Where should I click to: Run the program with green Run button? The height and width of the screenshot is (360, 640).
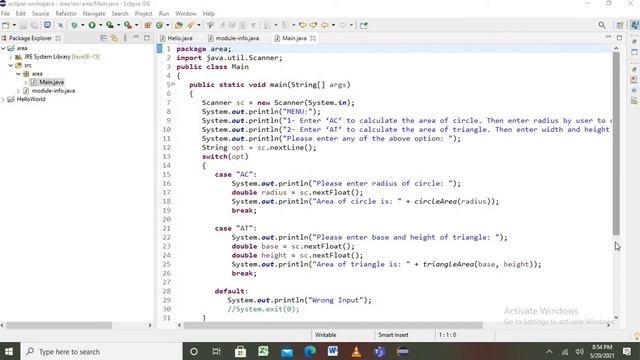click(92, 25)
